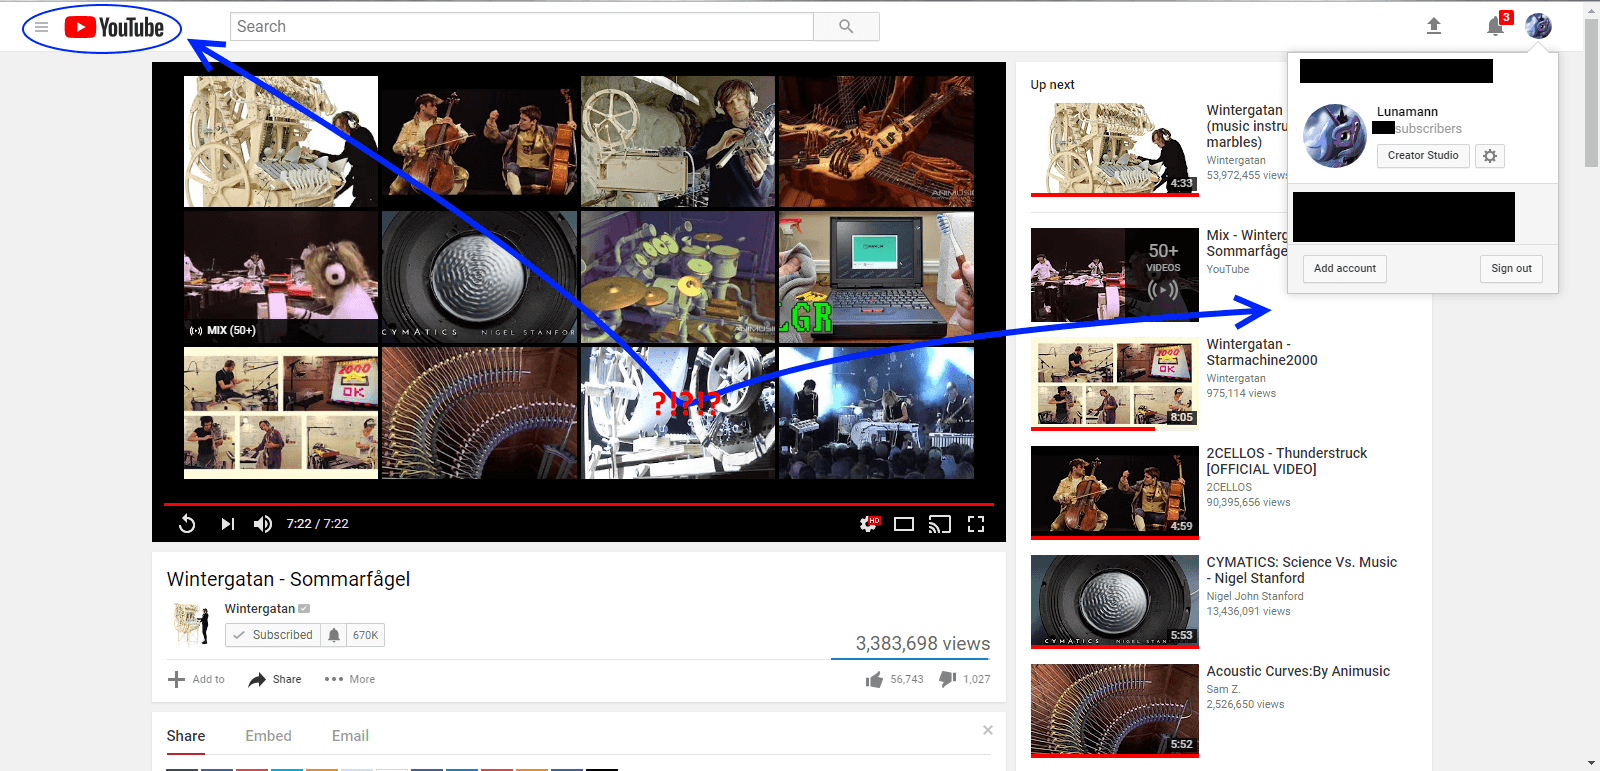Open Acoustic Curves:By Animusic video
Viewport: 1600px width, 771px height.
(1298, 671)
